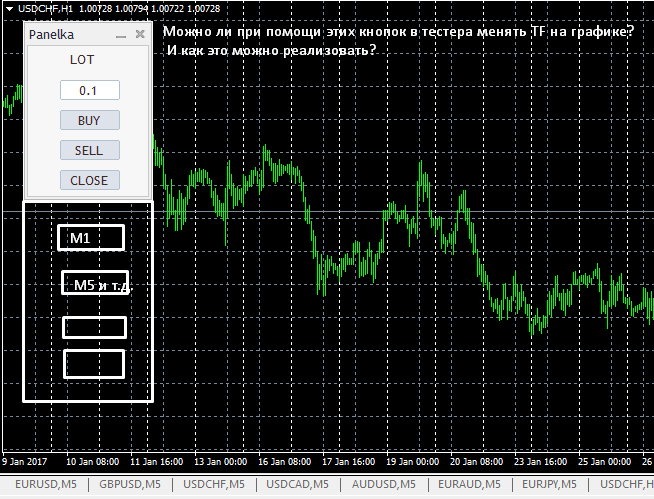The height and width of the screenshot is (499, 654).
Task: Switch to the EURUSD,M5 chart tab
Action: 46,484
